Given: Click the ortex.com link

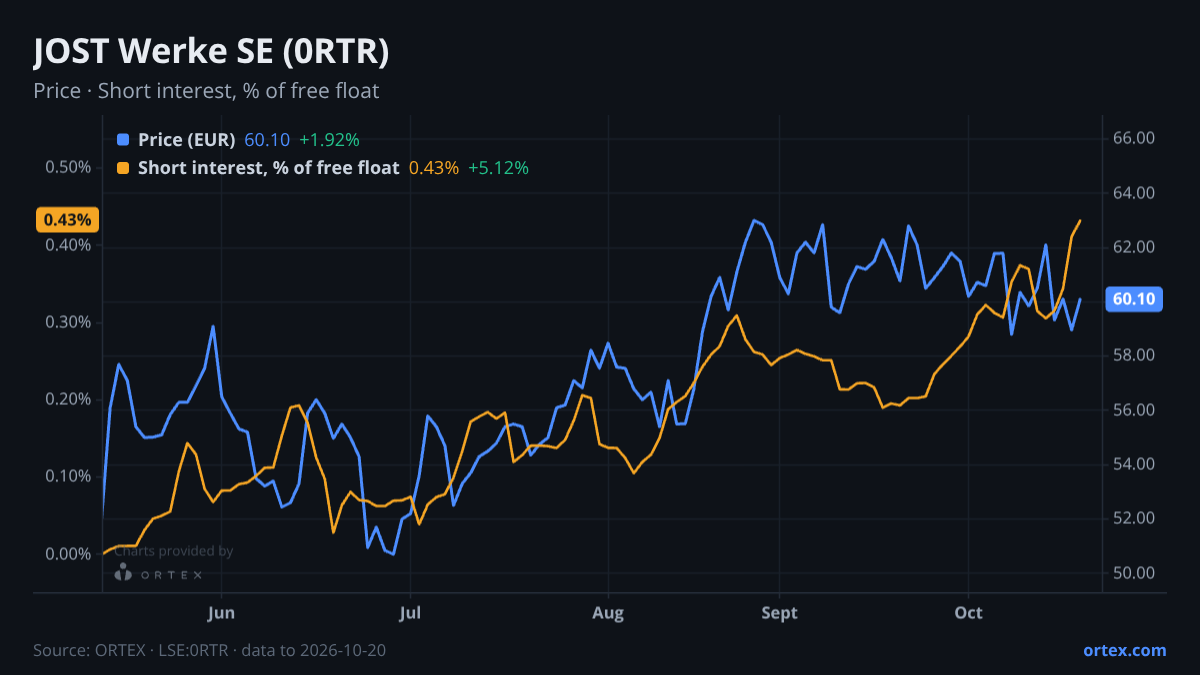Looking at the screenshot, I should (1125, 650).
